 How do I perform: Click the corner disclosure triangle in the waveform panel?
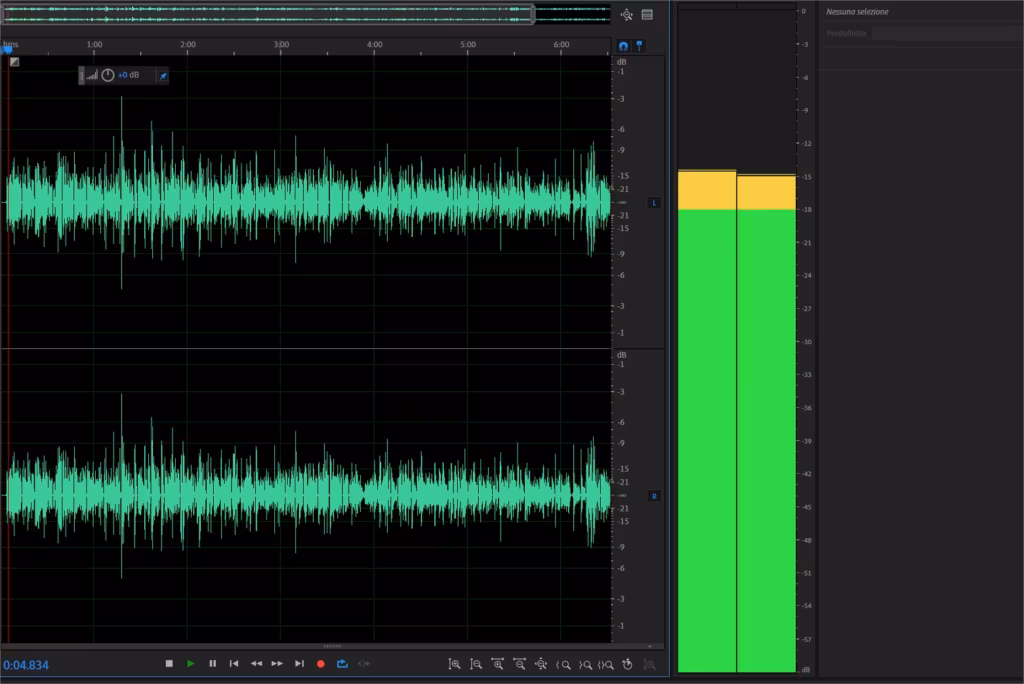[14, 61]
